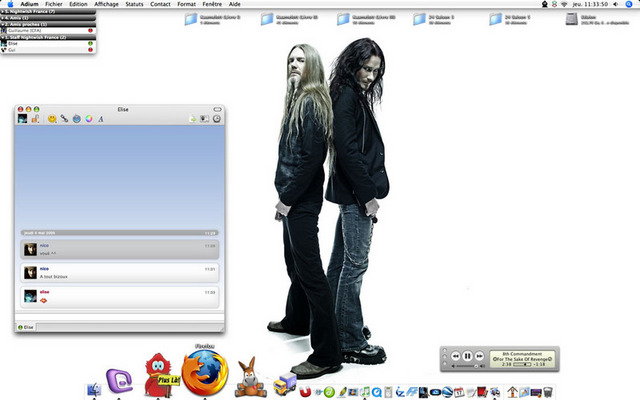Image resolution: width=640 pixels, height=400 pixels.
Task: Open the Affichage menu
Action: [x=106, y=4]
